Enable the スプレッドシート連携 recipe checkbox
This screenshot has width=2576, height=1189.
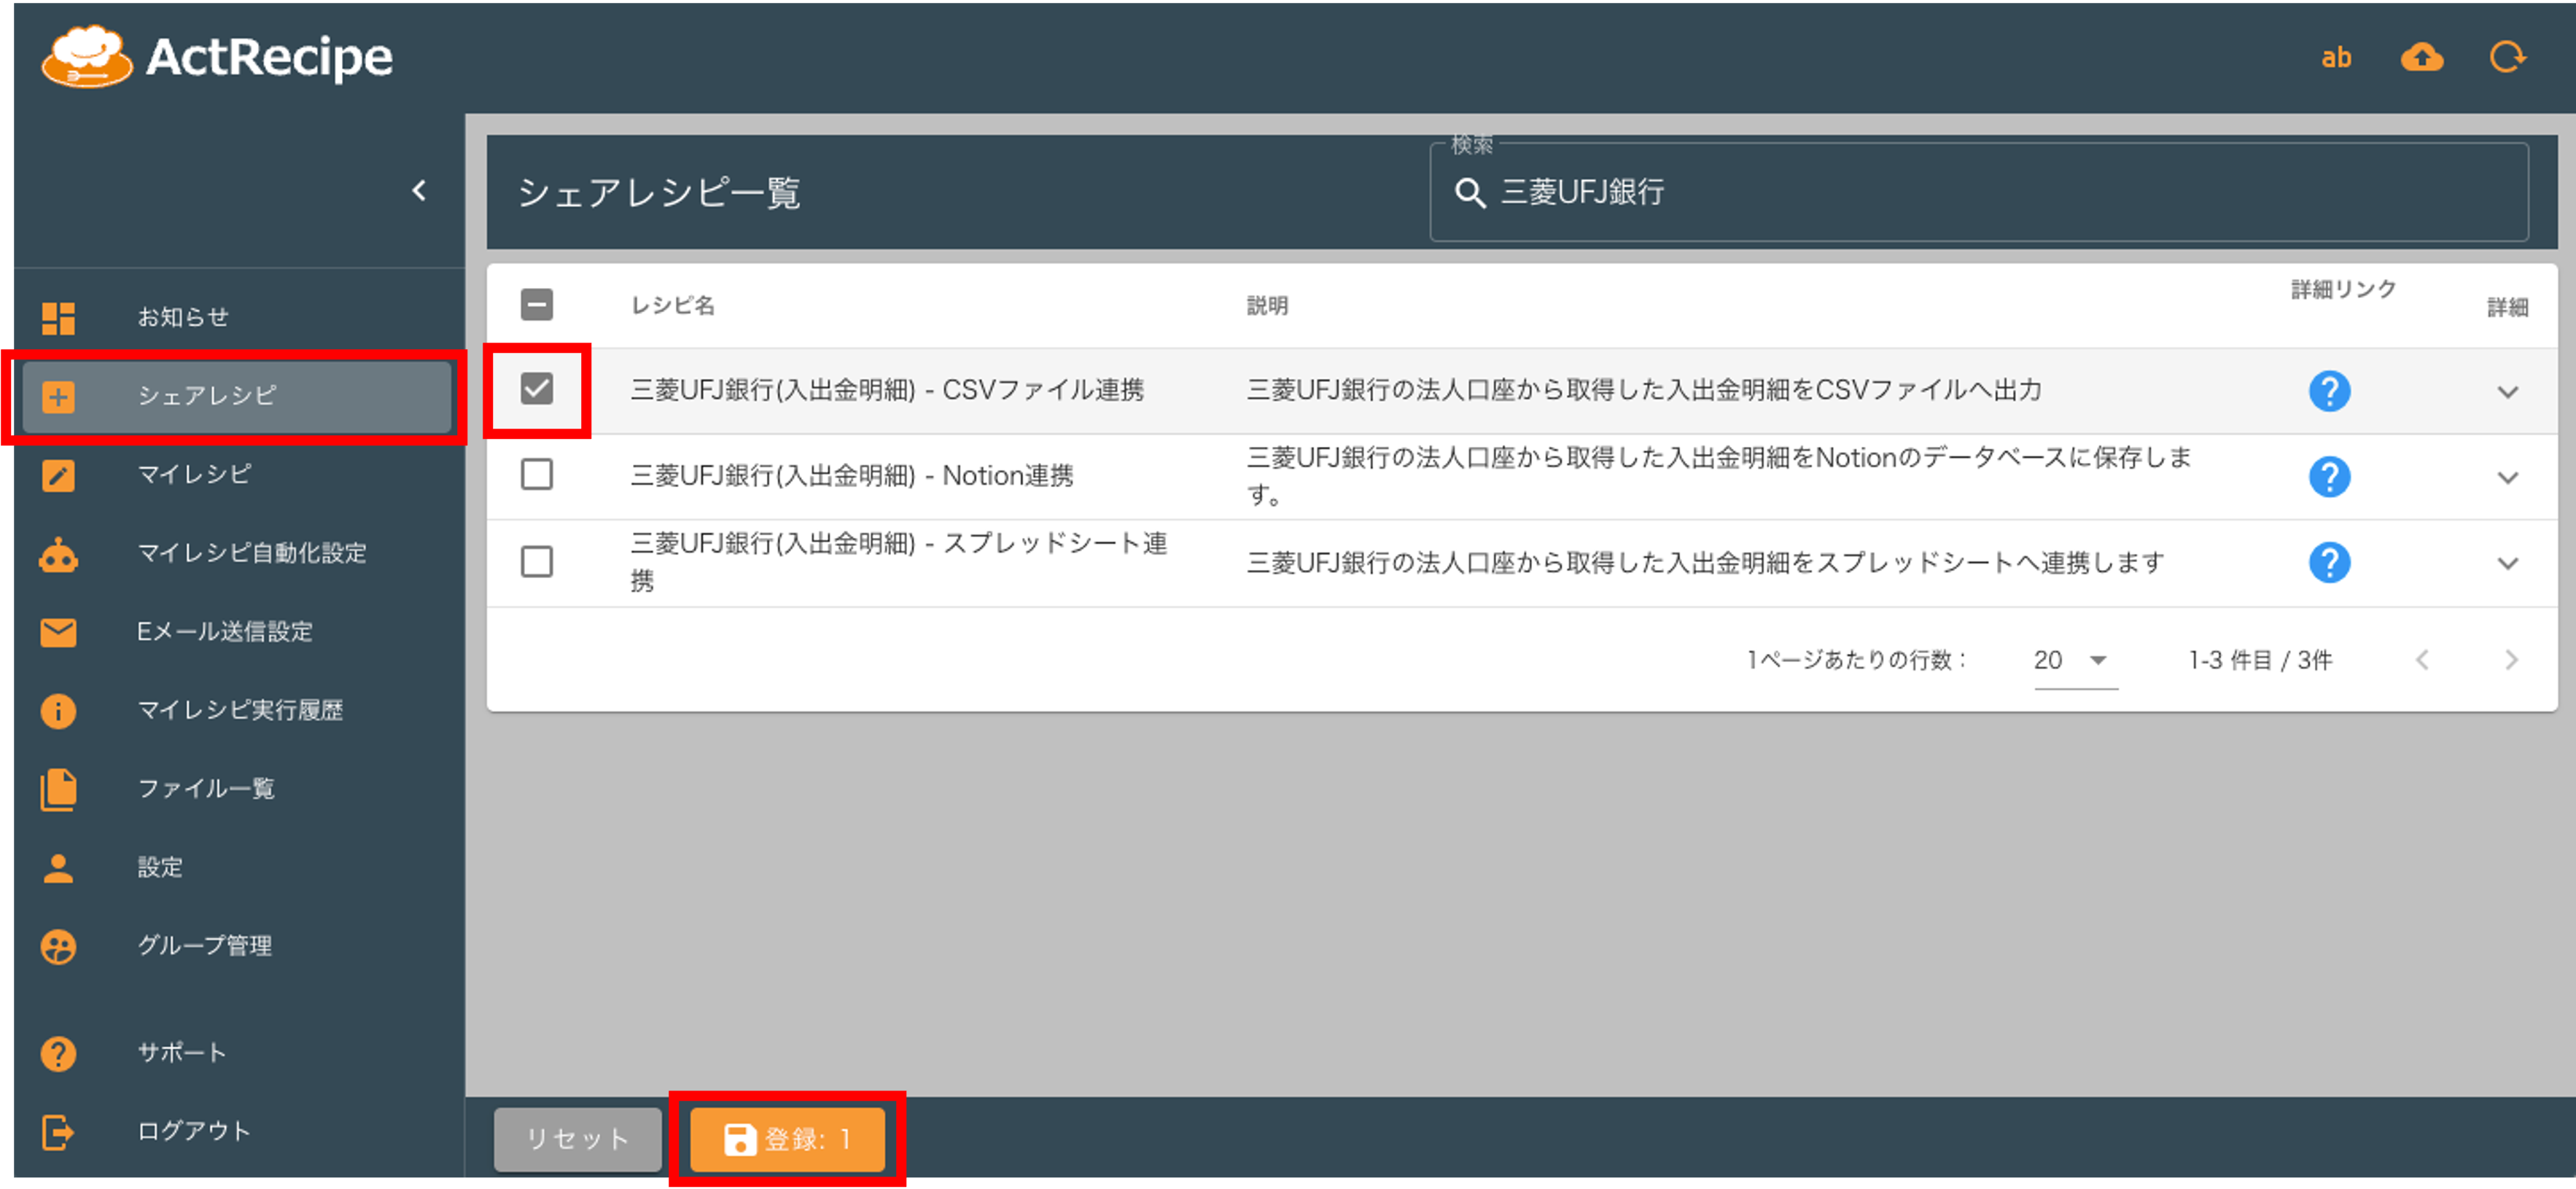coord(537,562)
